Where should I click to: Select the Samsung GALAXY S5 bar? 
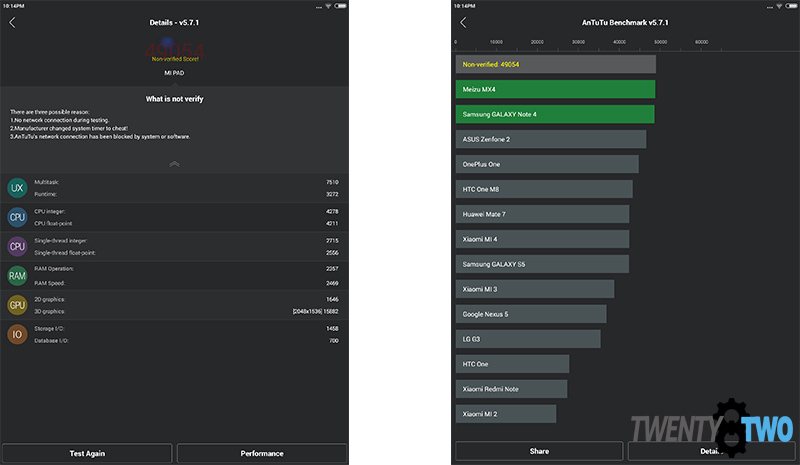[x=542, y=264]
